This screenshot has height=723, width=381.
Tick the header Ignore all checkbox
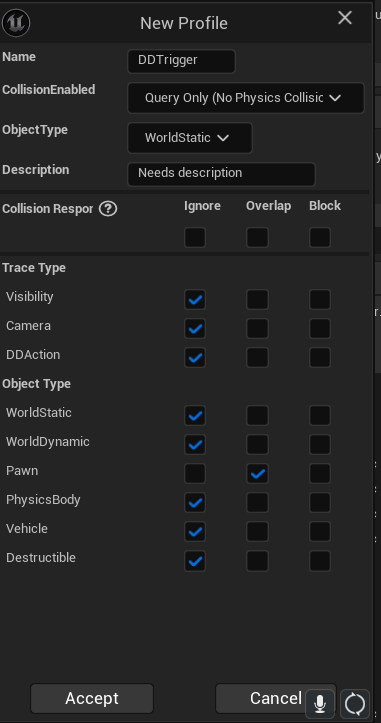[195, 237]
